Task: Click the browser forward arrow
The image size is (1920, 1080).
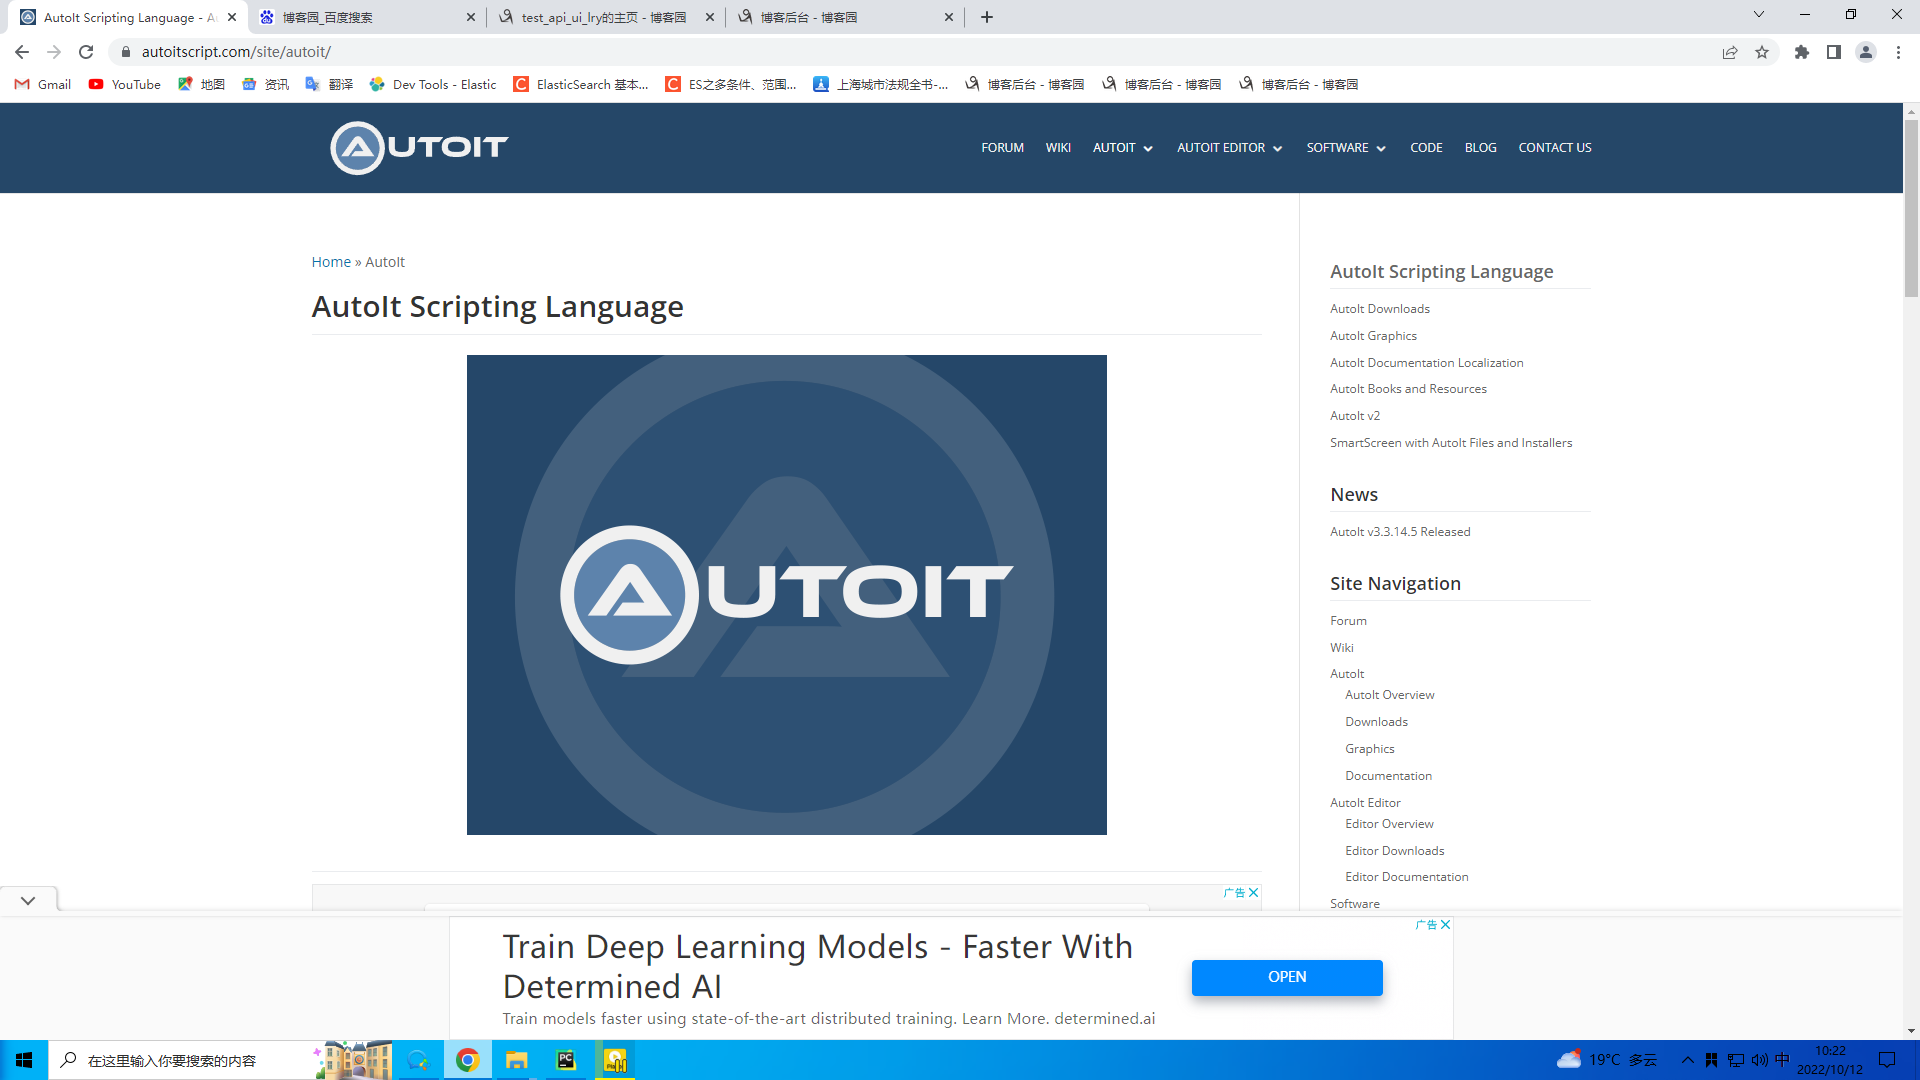Action: (54, 52)
